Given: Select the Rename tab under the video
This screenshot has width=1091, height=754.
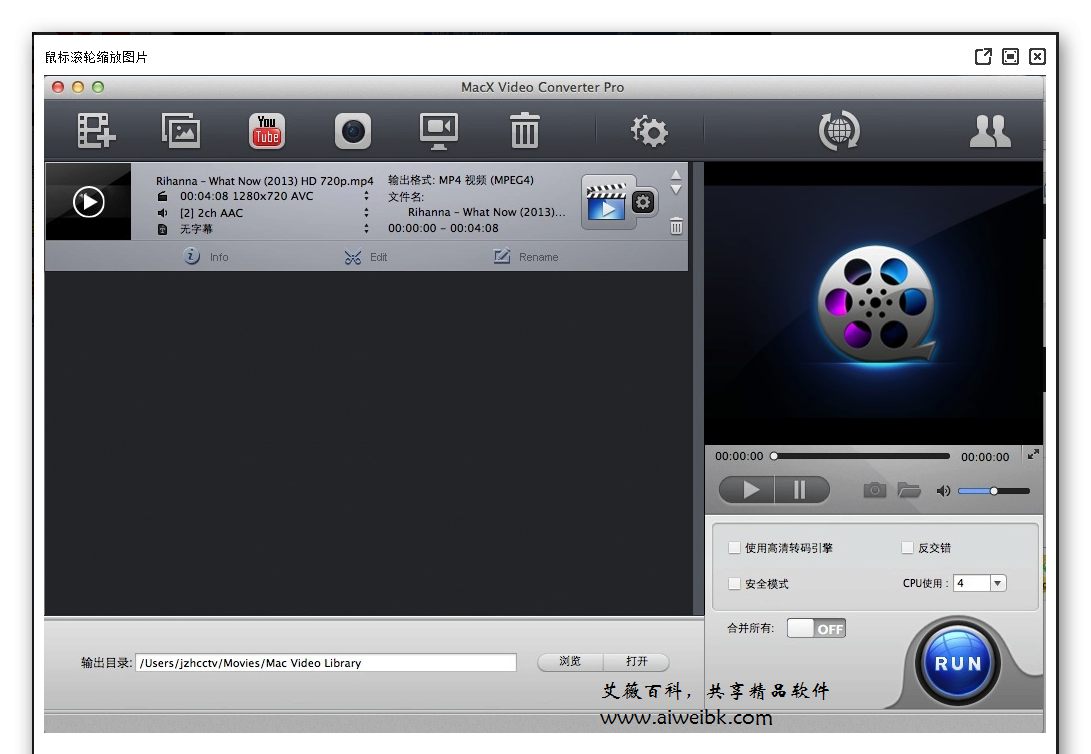Looking at the screenshot, I should click(526, 257).
